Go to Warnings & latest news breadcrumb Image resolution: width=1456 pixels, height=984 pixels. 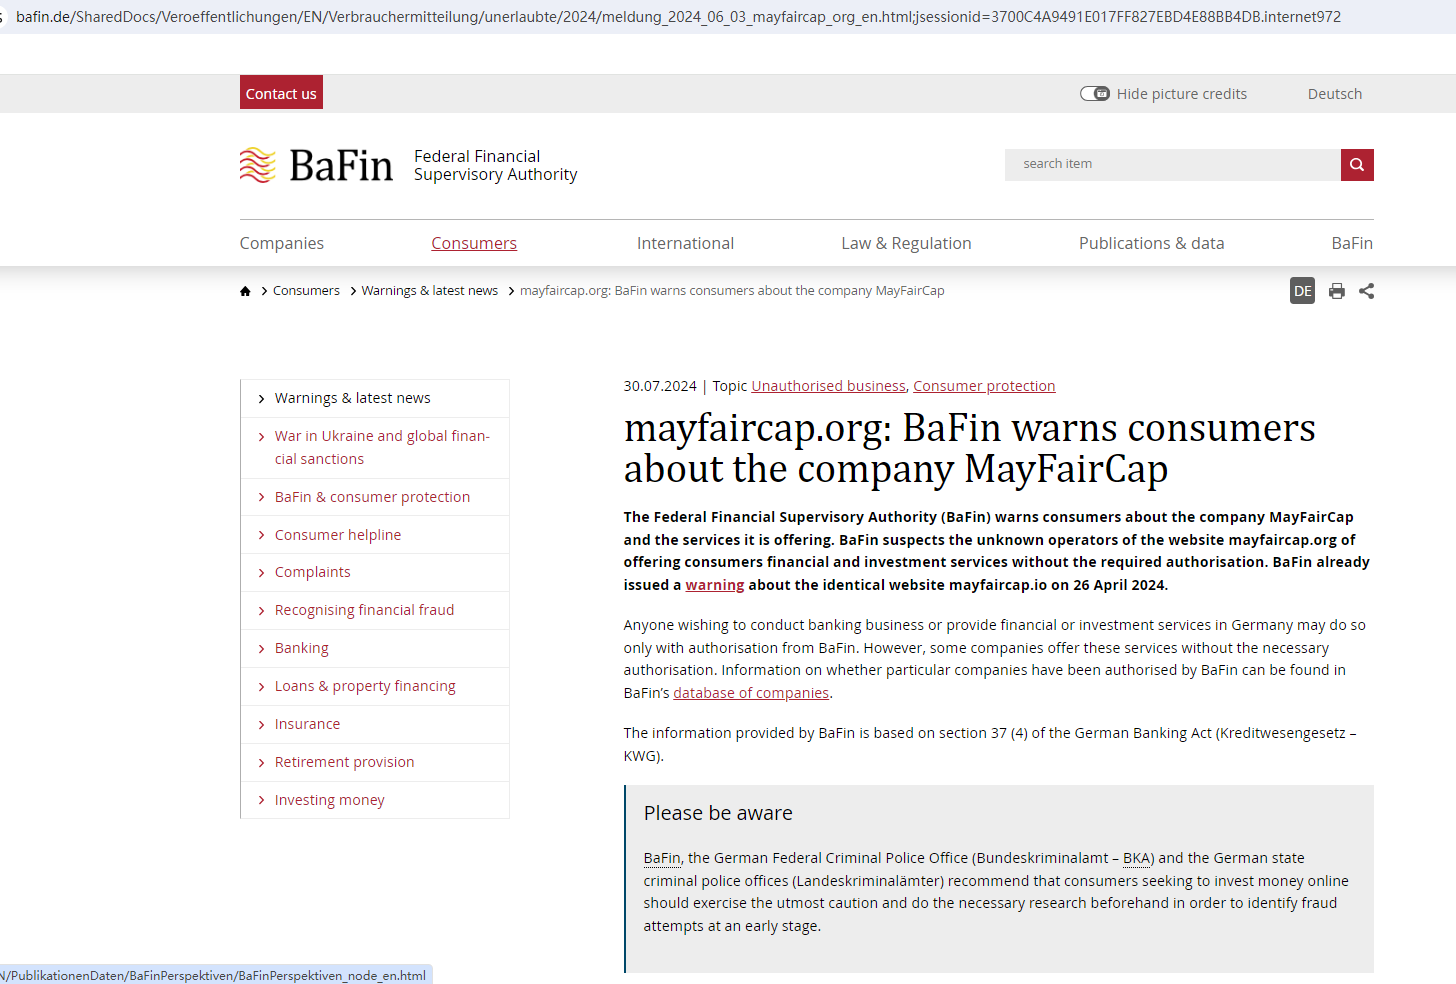point(429,291)
